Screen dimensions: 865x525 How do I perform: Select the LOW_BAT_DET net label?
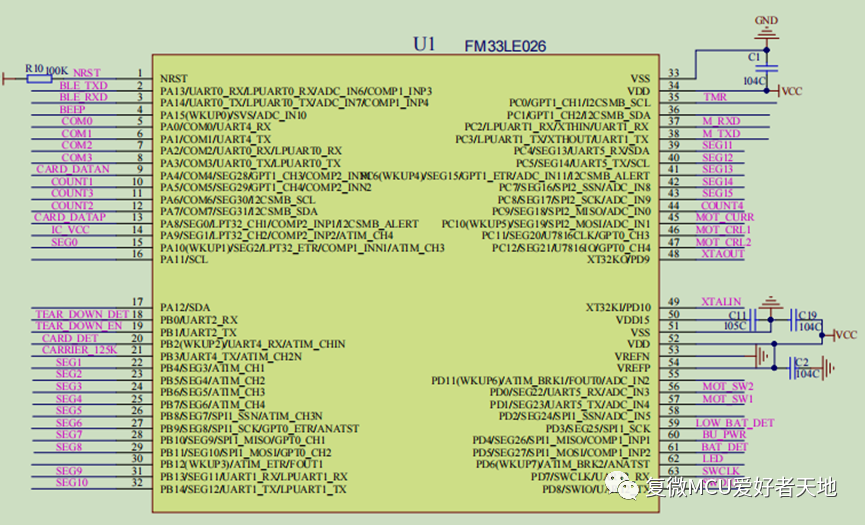(735, 423)
